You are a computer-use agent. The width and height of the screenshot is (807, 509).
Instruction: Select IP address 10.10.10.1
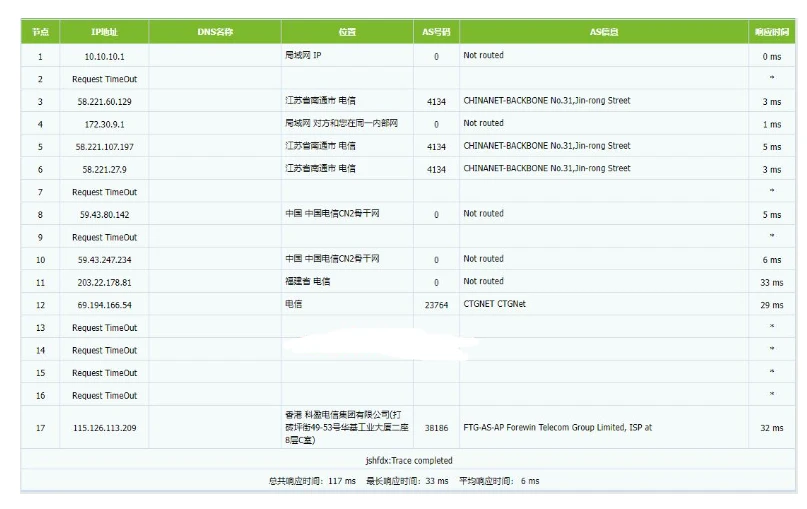[x=104, y=56]
